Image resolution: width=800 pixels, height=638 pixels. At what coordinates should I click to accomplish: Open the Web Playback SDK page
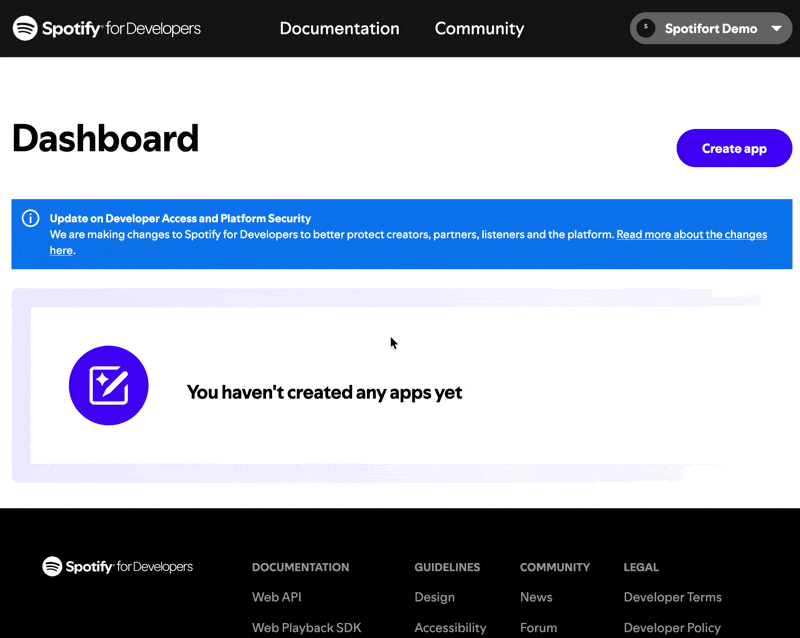(x=307, y=627)
